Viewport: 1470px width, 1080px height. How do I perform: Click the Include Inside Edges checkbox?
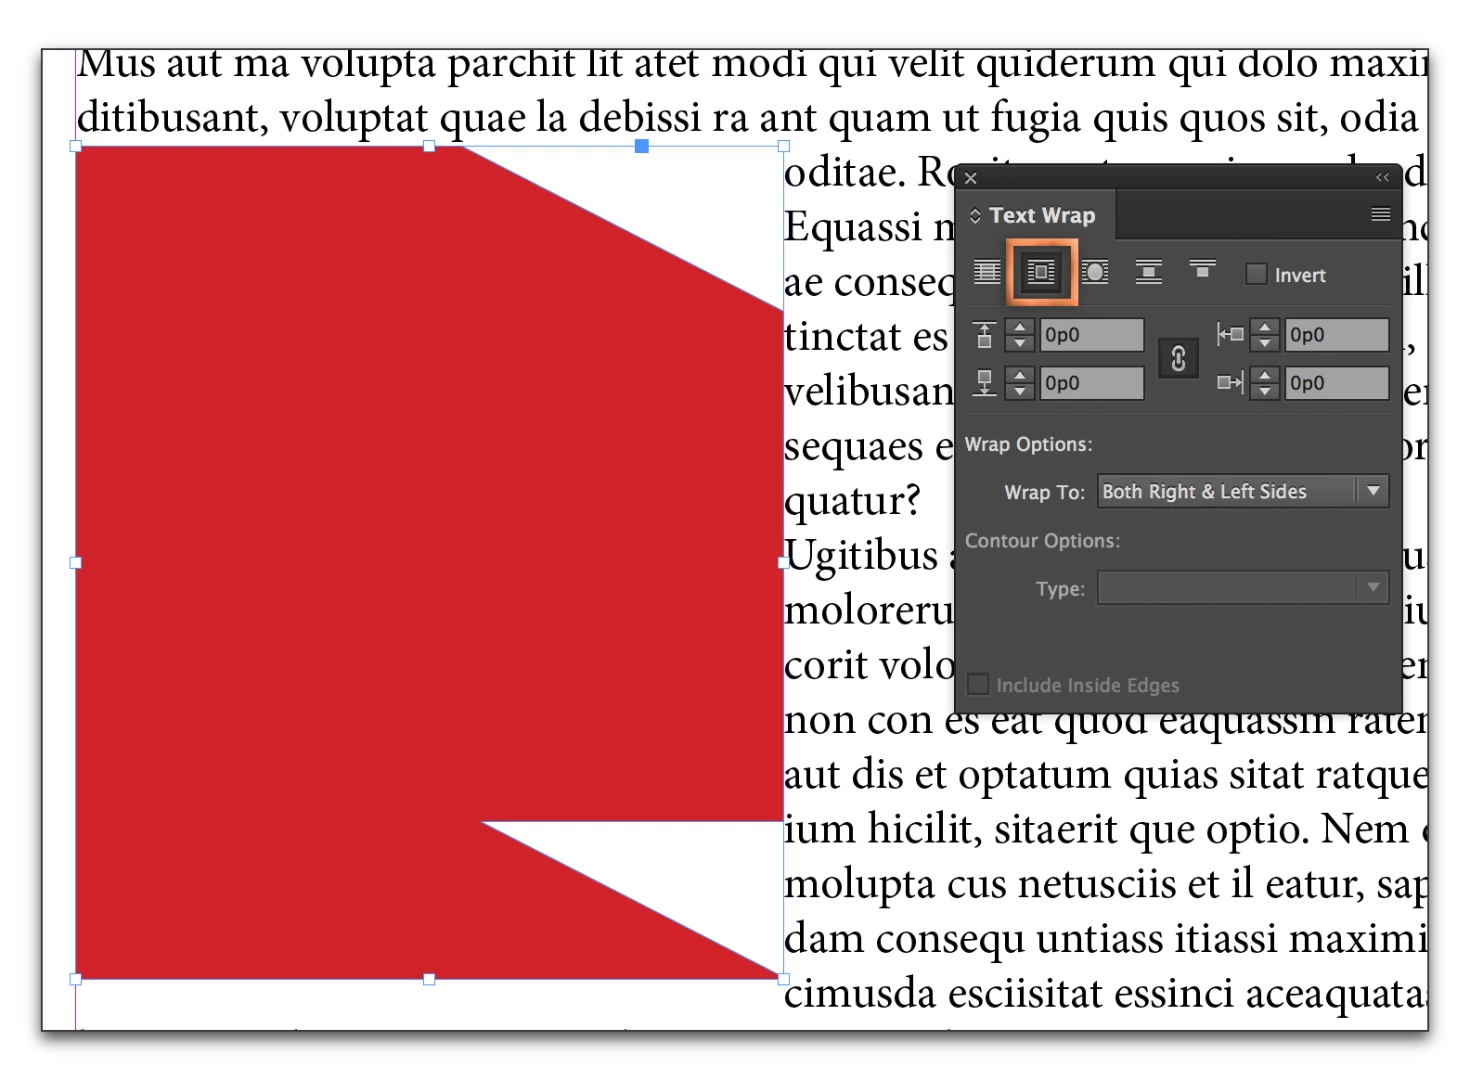coord(978,684)
